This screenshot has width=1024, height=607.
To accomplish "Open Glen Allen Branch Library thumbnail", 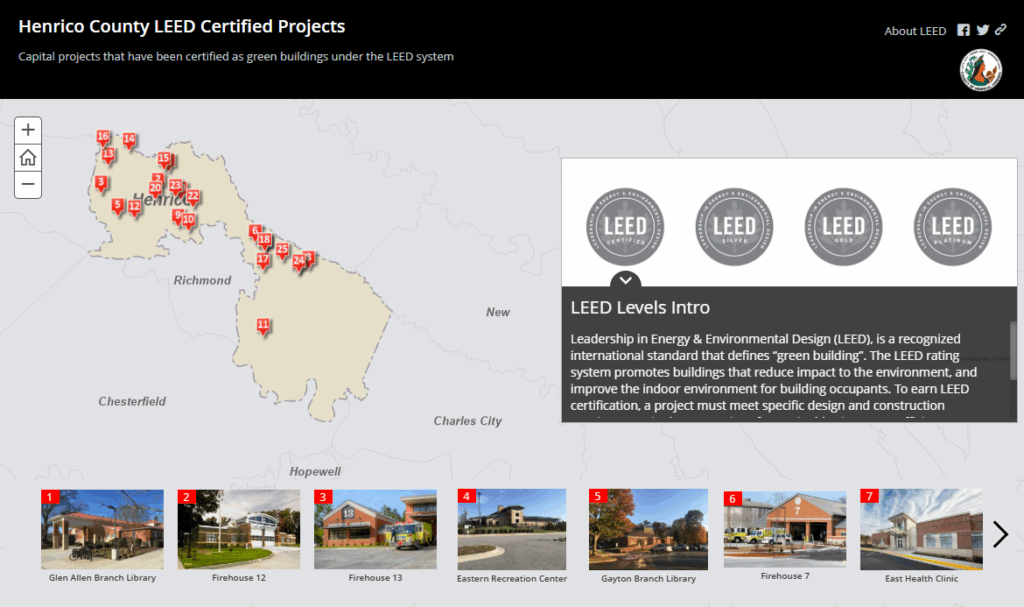I will point(102,530).
